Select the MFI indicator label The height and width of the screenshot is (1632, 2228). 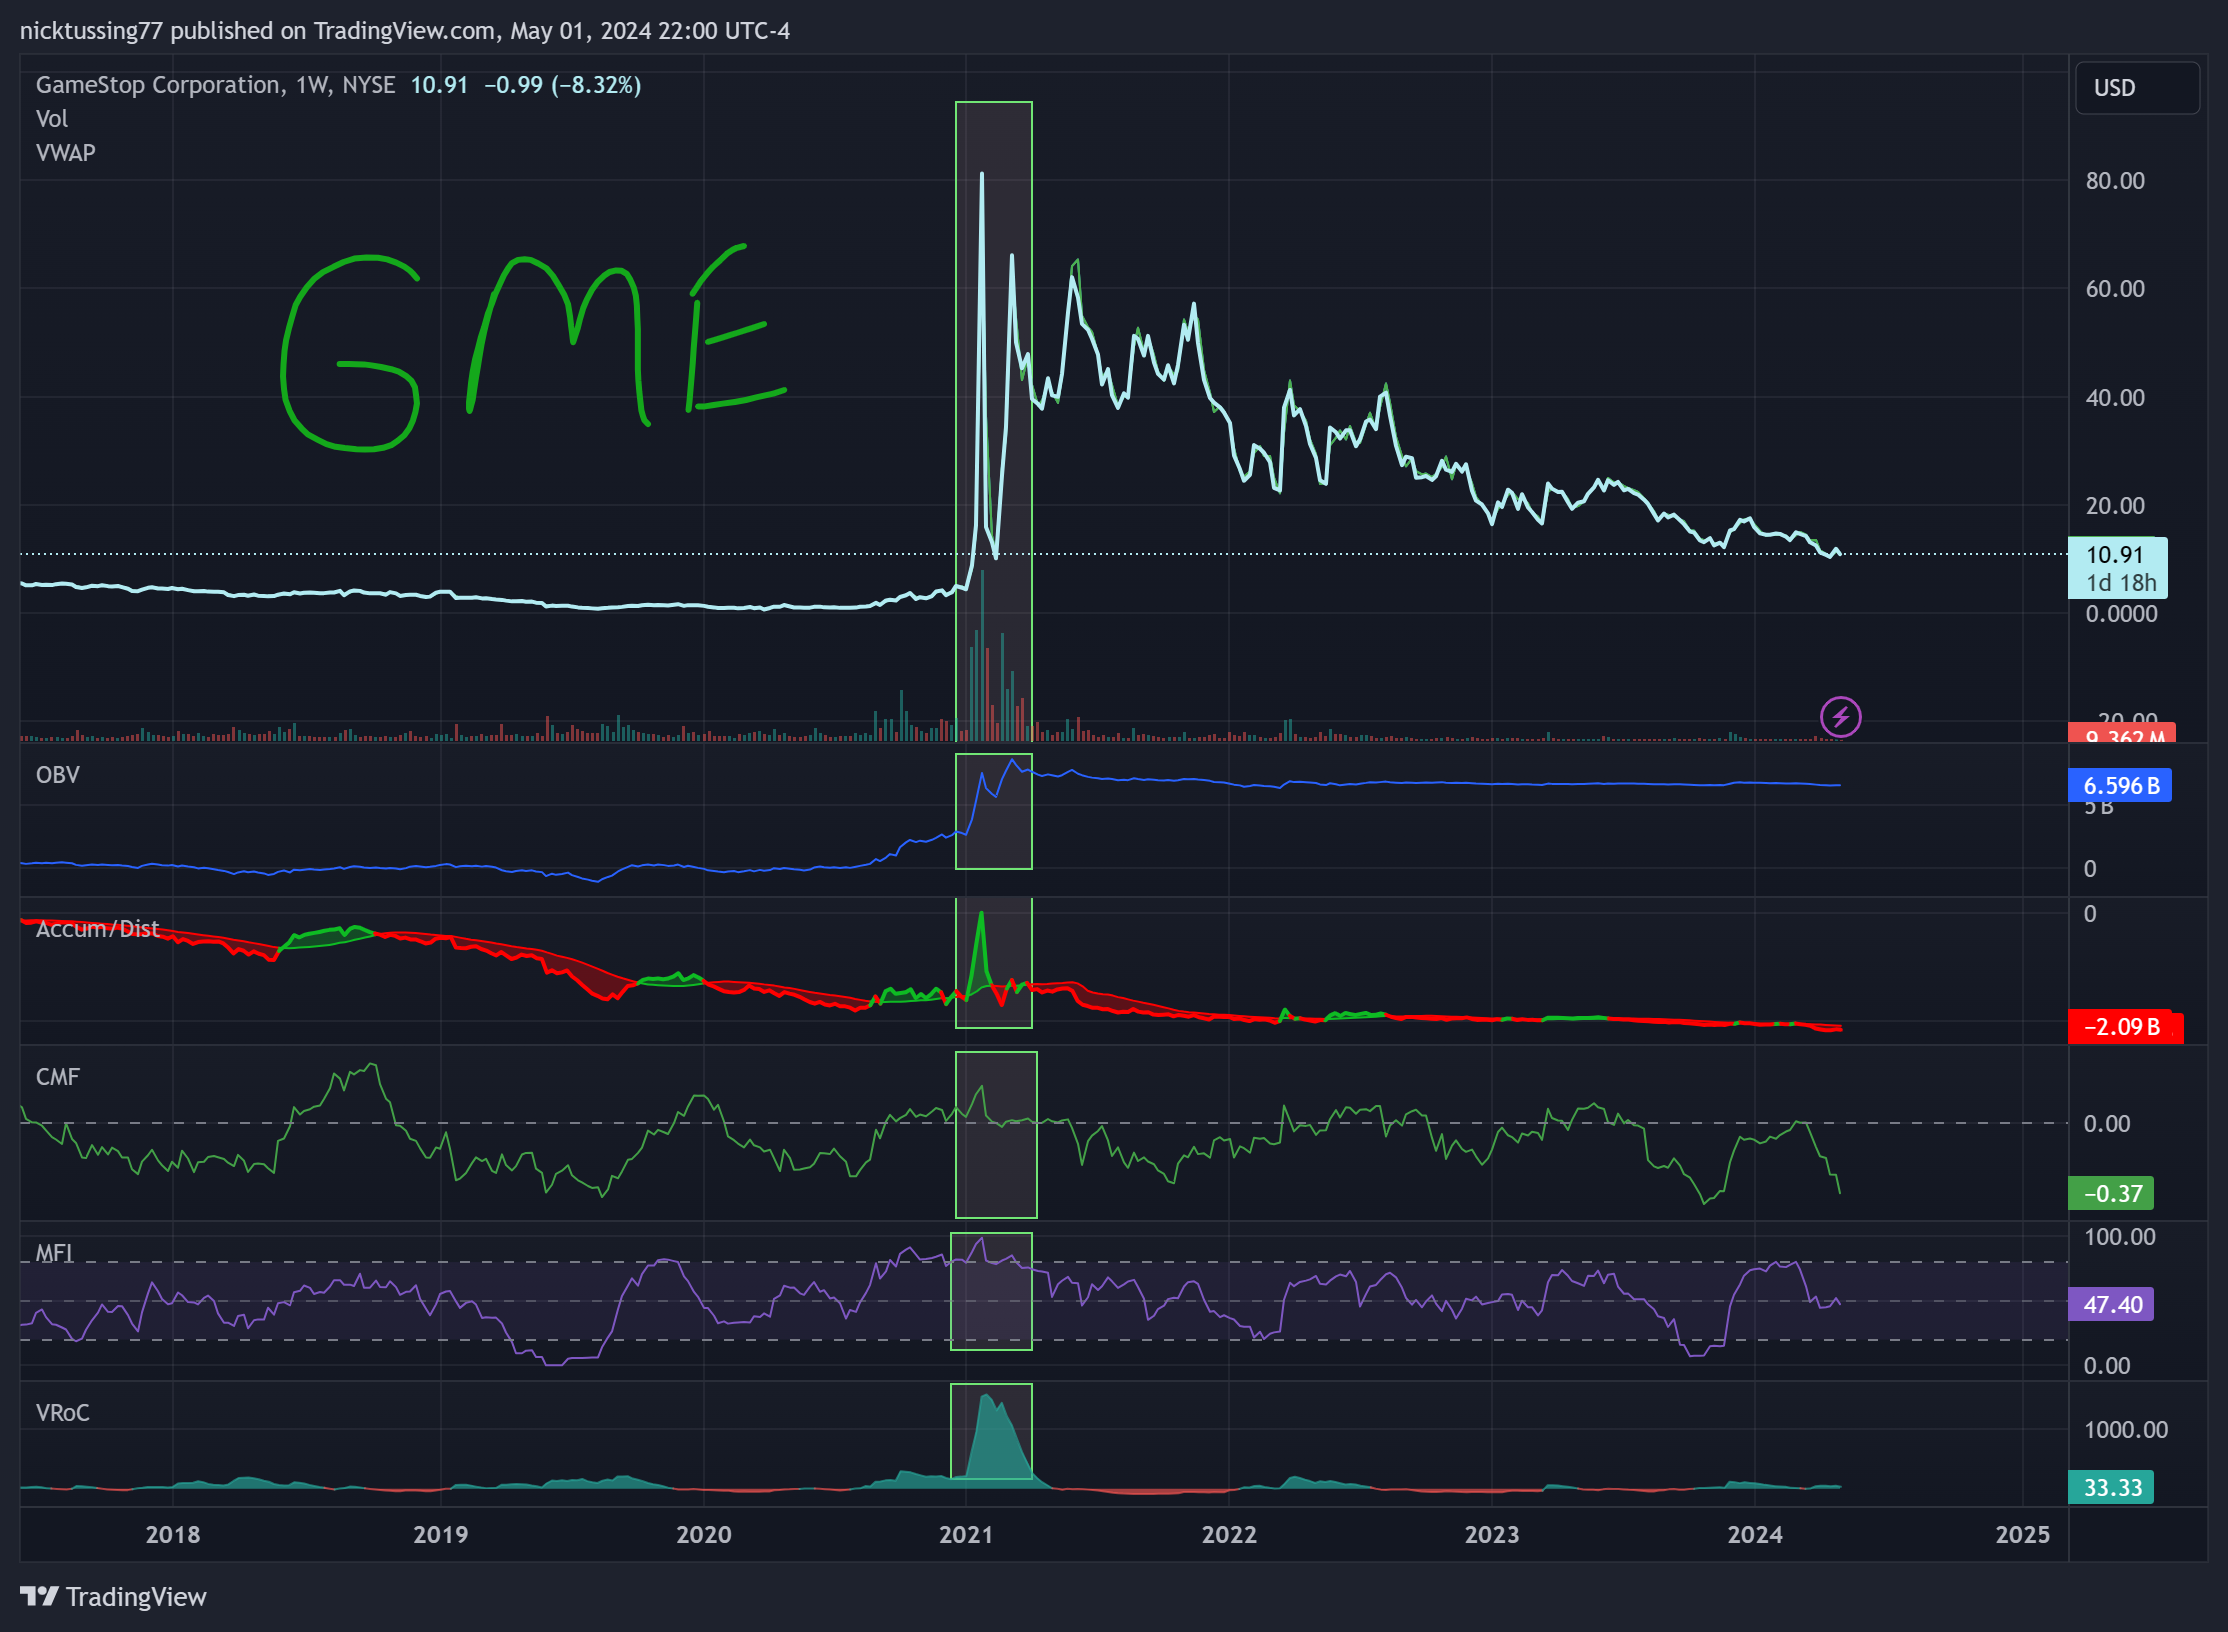pos(54,1253)
